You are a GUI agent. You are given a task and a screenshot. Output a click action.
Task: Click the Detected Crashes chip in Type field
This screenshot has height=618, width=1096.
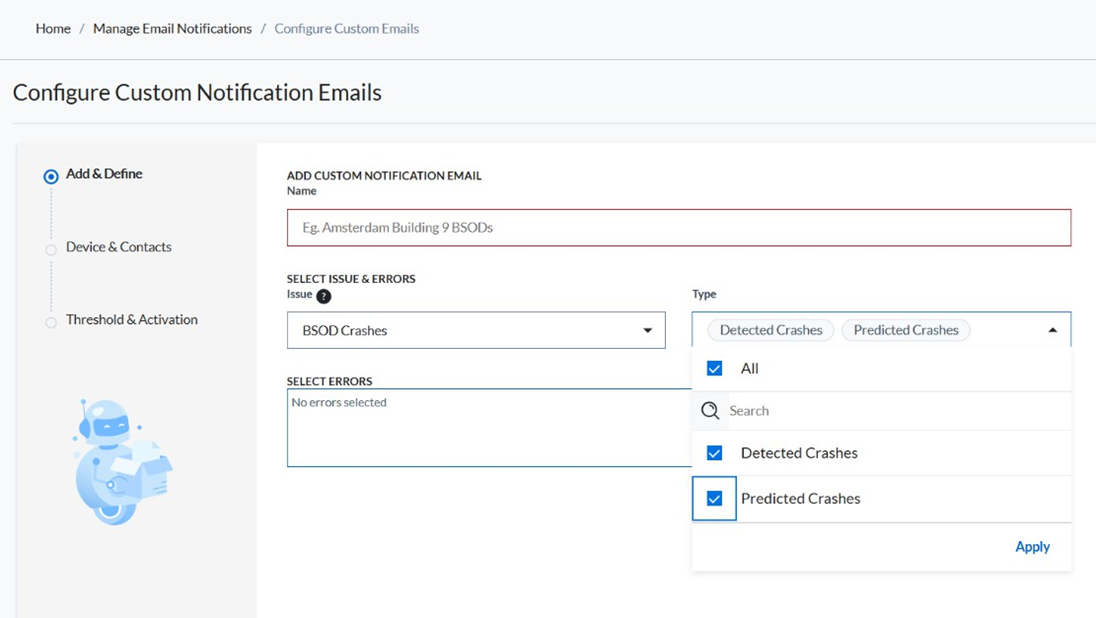point(771,330)
